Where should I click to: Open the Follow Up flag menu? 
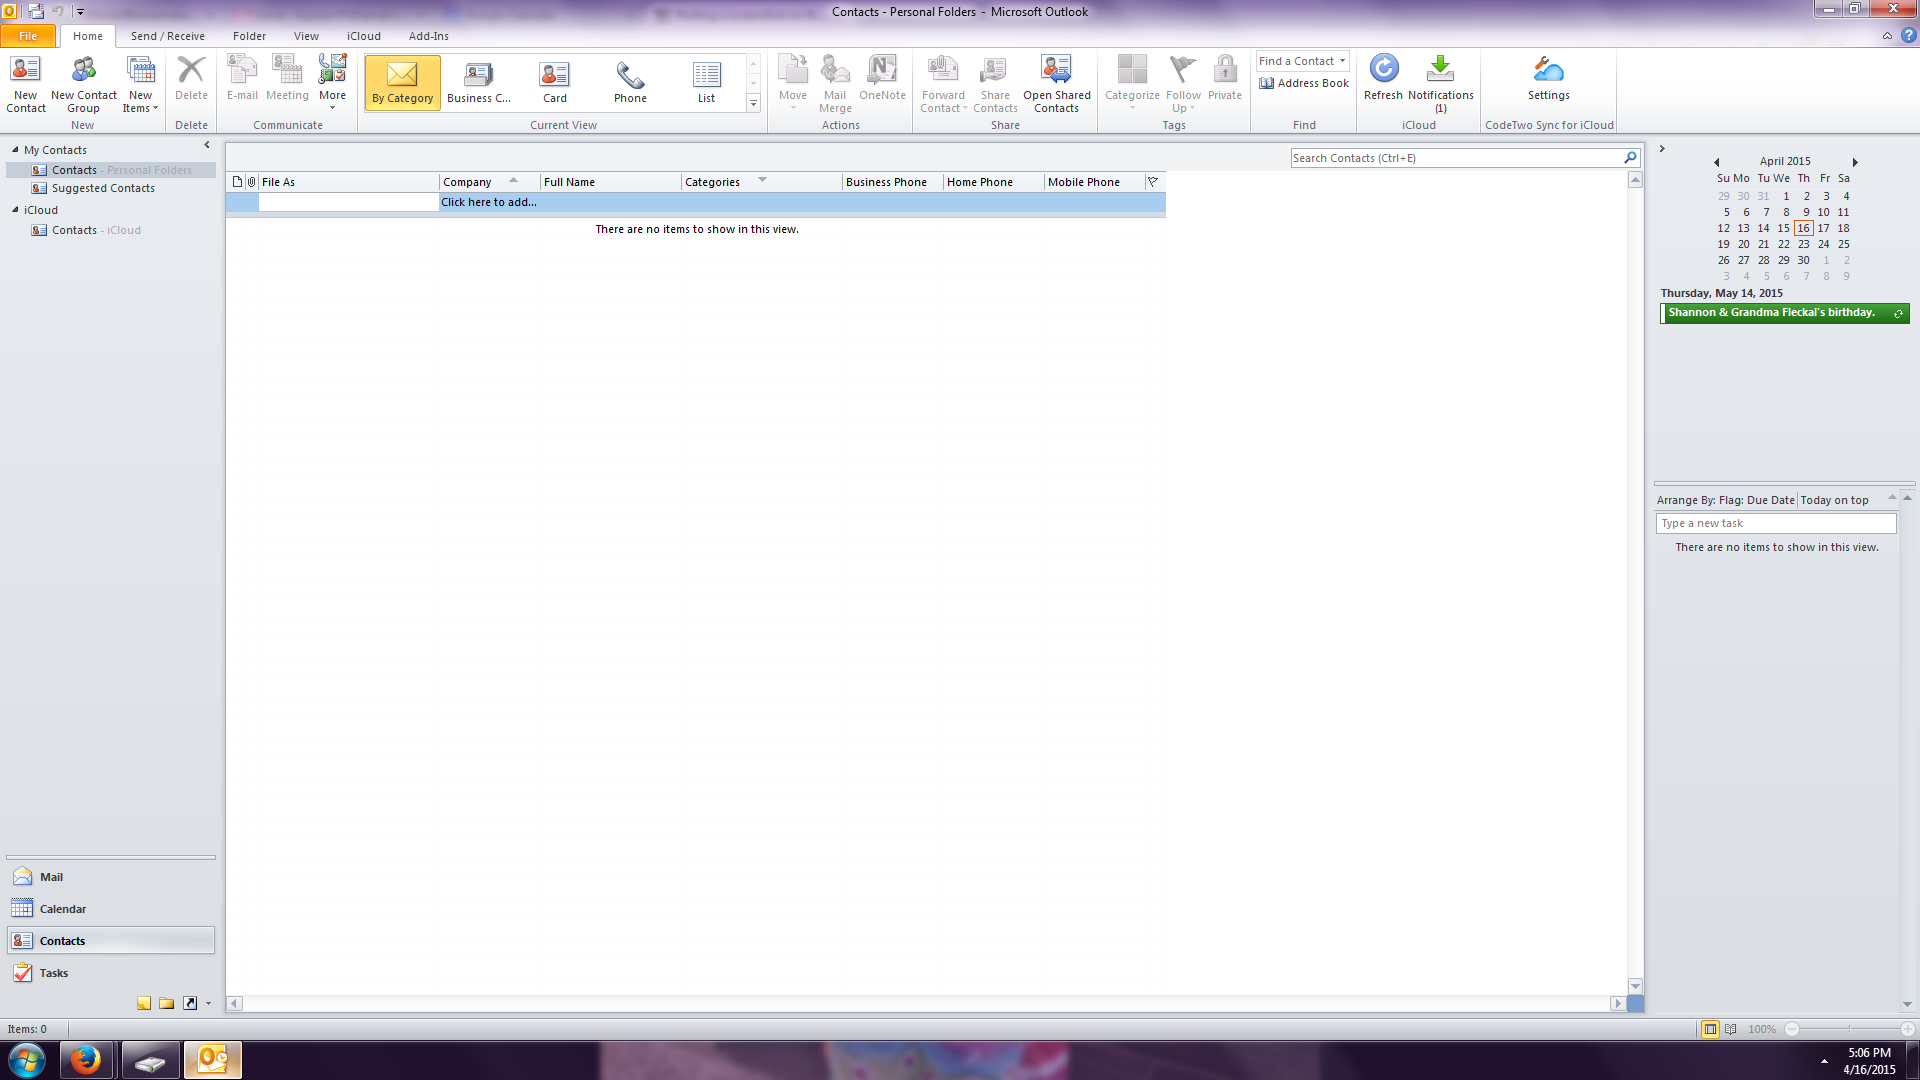(x=1183, y=84)
